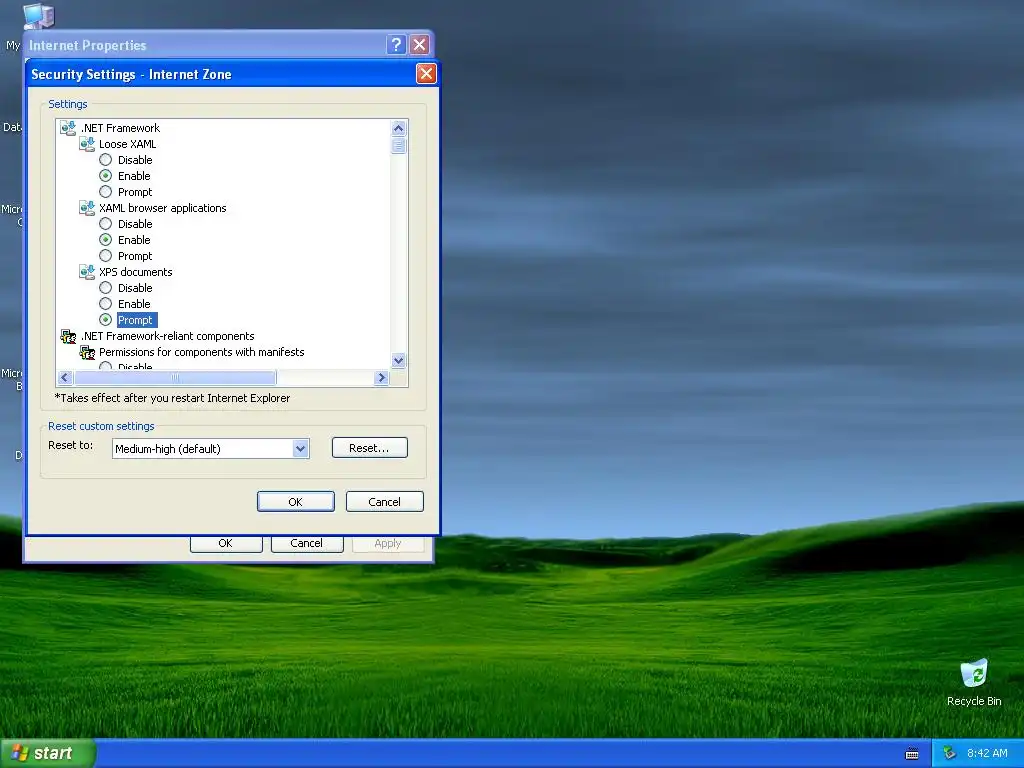This screenshot has height=768, width=1024.
Task: Open the Reset to Medium-high dropdown
Action: click(x=300, y=449)
